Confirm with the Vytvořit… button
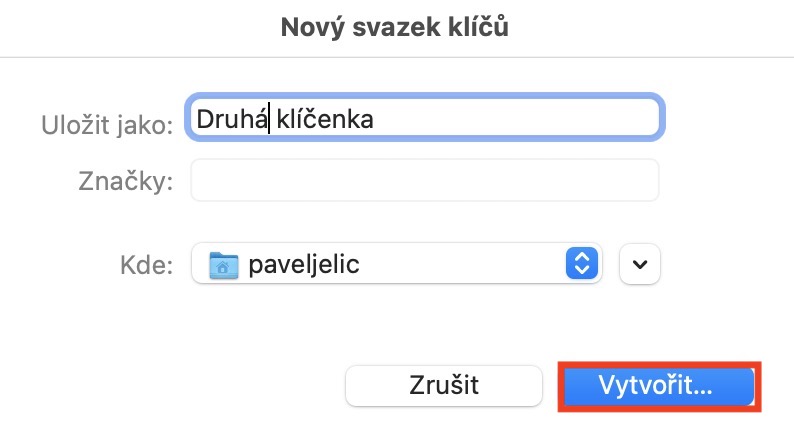The height and width of the screenshot is (446, 794). (x=655, y=386)
